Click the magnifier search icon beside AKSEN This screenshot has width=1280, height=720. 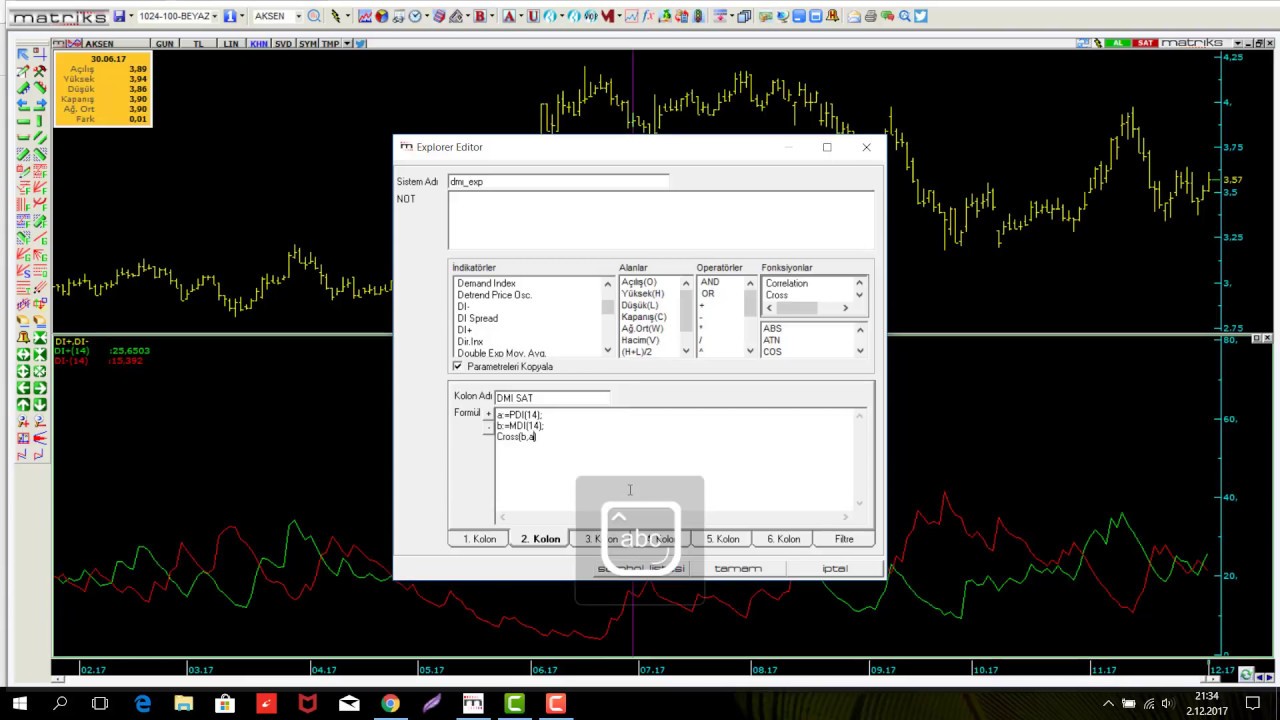click(314, 16)
